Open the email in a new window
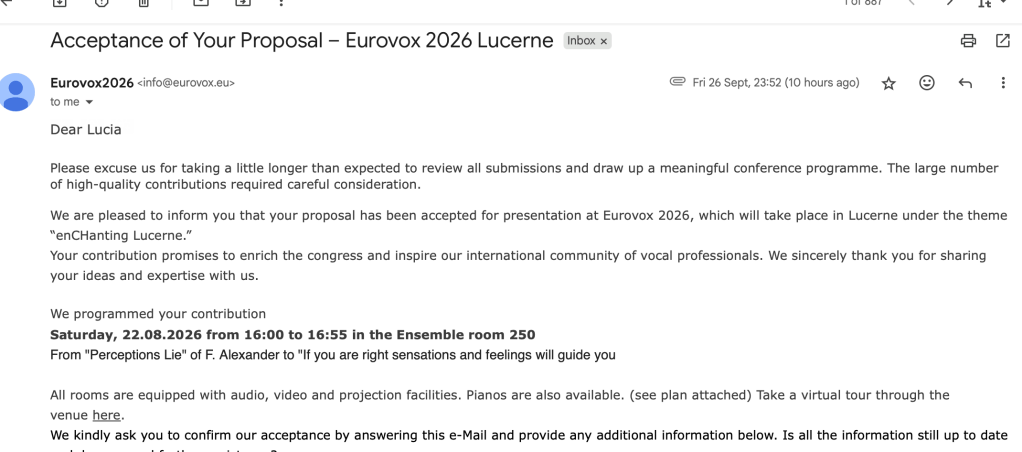1022x452 pixels. [1003, 41]
